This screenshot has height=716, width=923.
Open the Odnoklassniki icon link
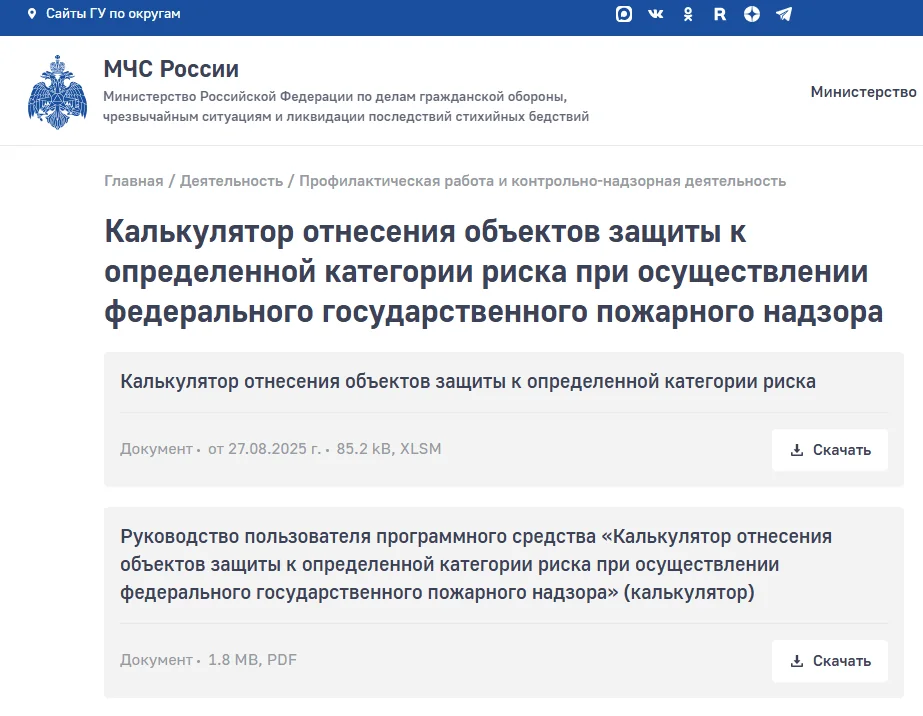[688, 14]
